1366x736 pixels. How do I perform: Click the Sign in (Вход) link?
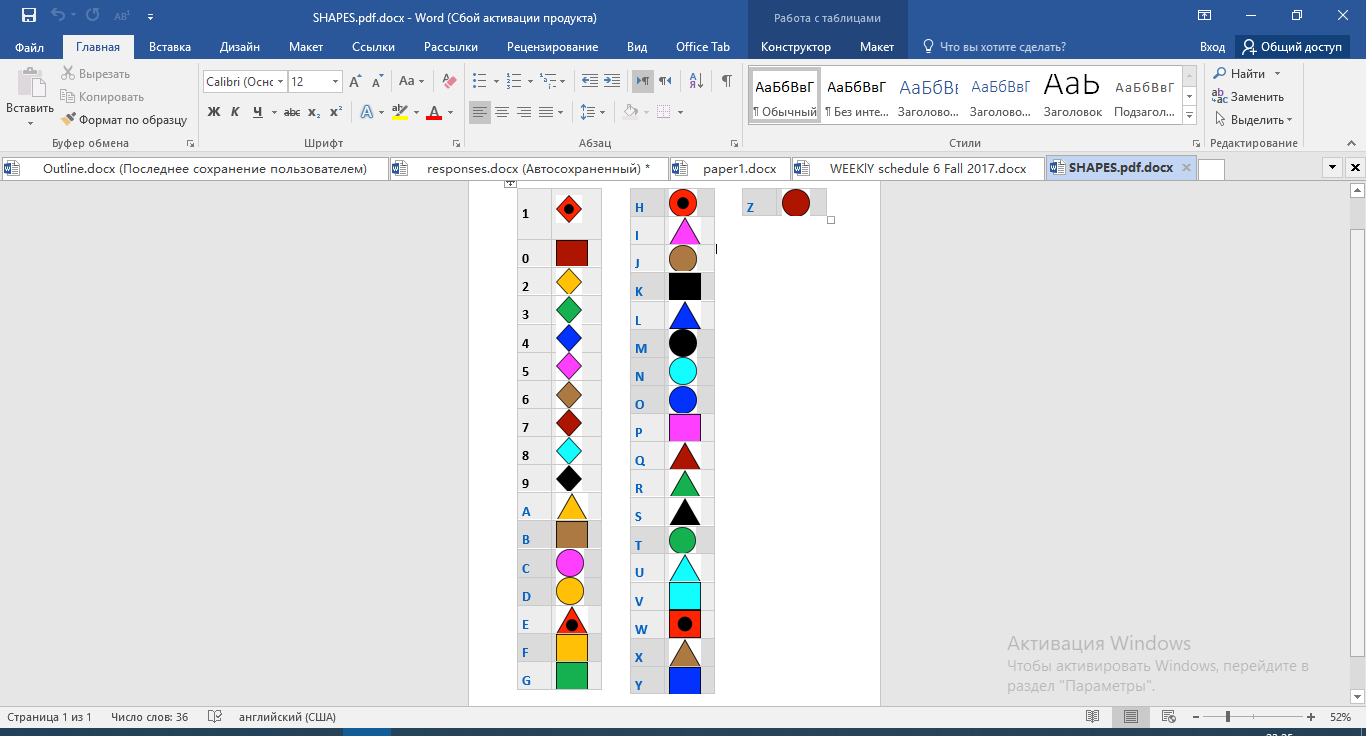(1212, 47)
